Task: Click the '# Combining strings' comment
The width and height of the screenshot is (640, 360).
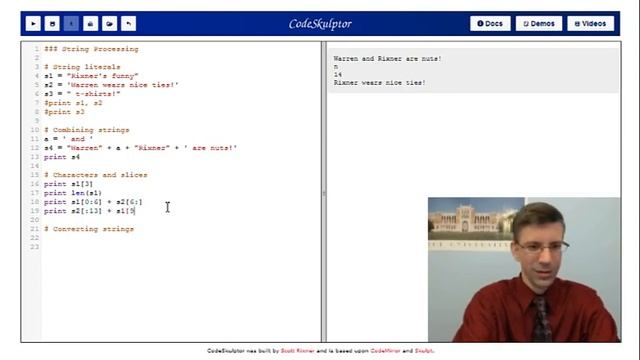Action: [87, 130]
